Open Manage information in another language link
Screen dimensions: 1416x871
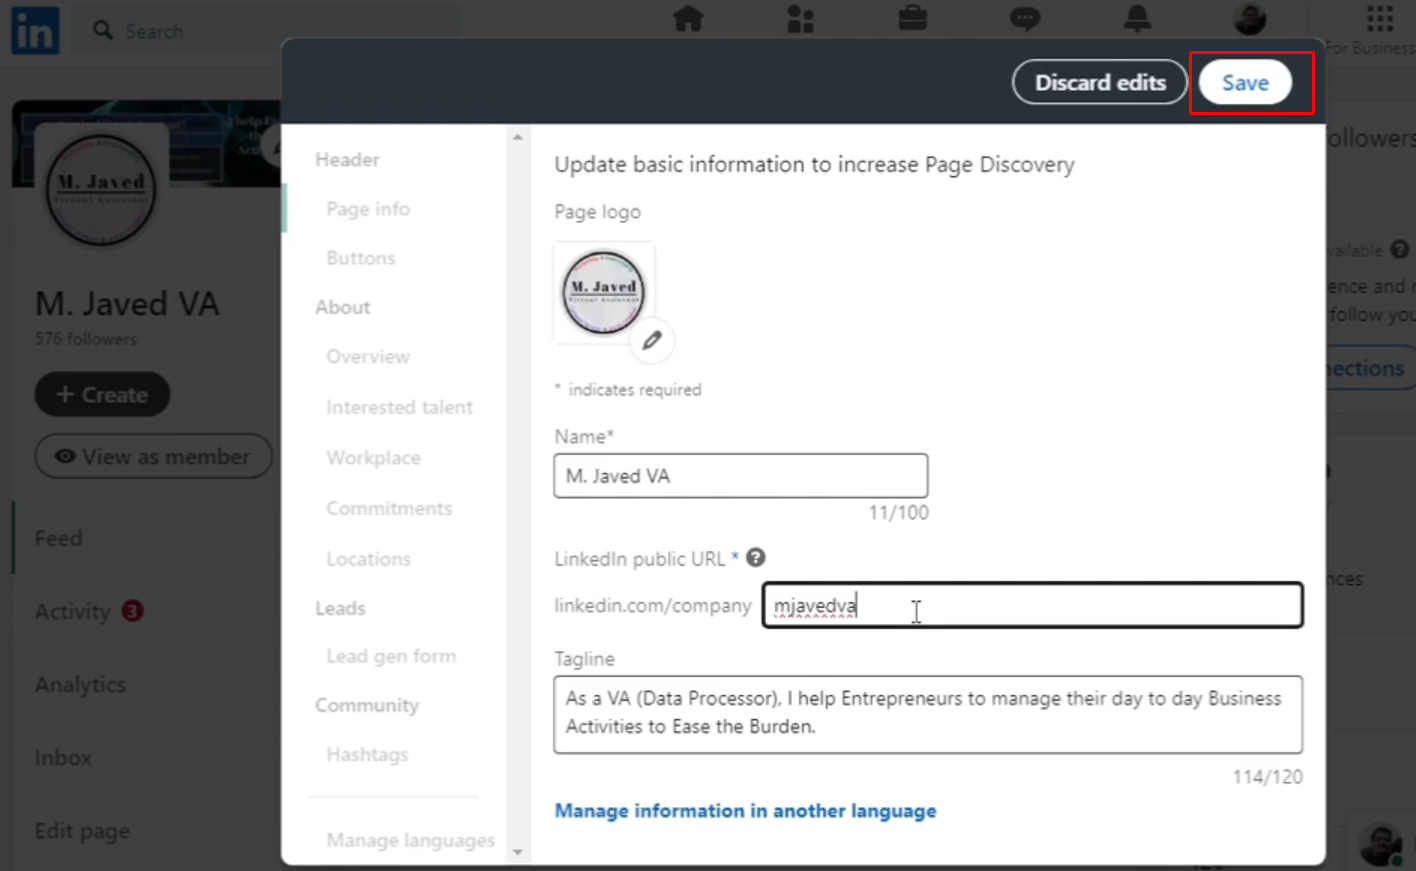[746, 811]
